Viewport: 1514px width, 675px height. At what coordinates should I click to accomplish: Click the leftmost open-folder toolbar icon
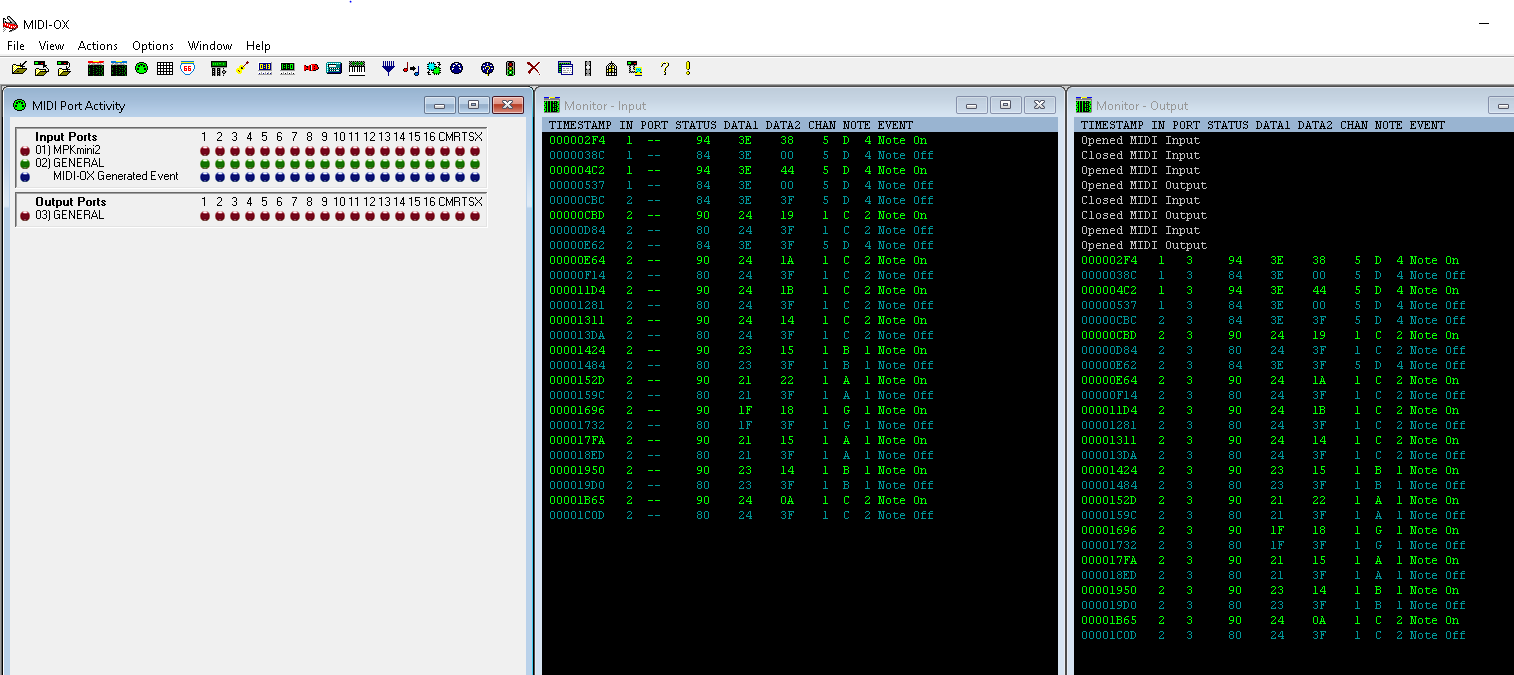pyautogui.click(x=19, y=68)
